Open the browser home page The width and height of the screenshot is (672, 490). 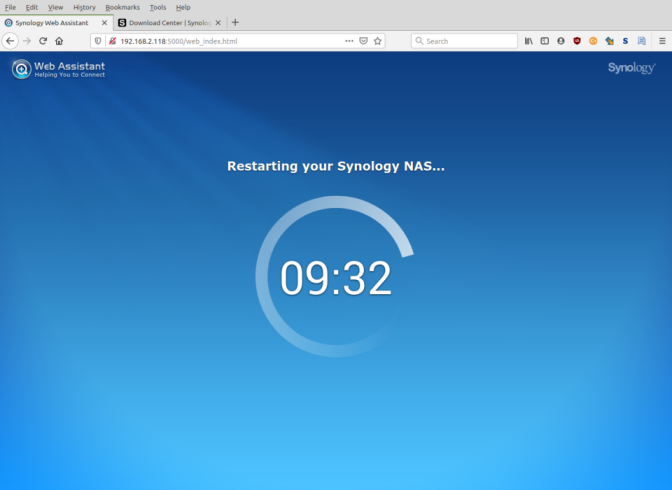(x=59, y=41)
